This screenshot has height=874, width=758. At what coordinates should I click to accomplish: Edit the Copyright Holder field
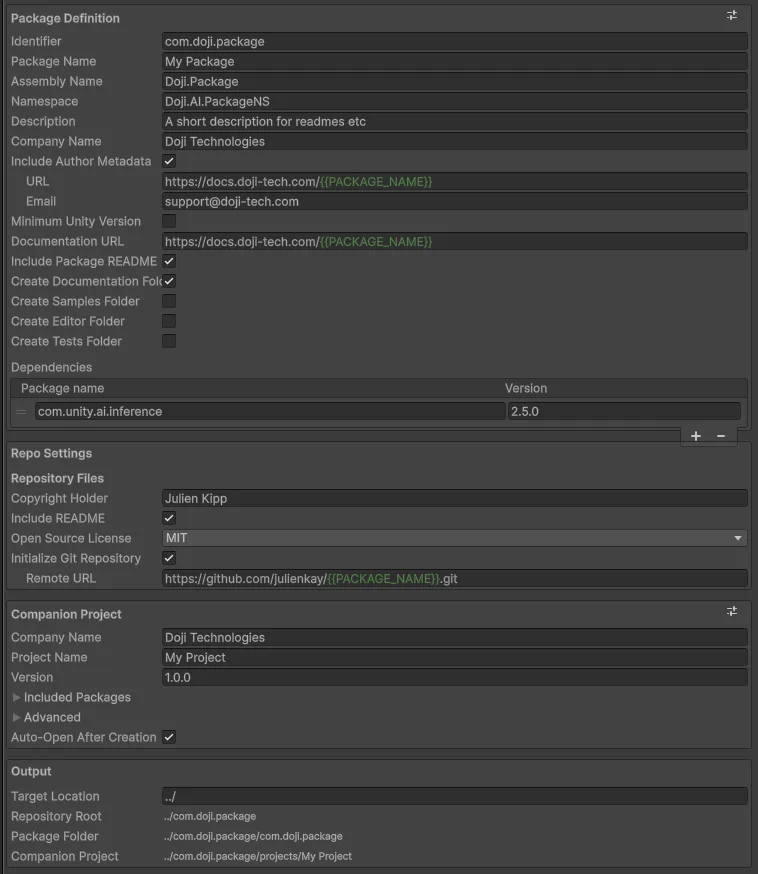click(455, 498)
